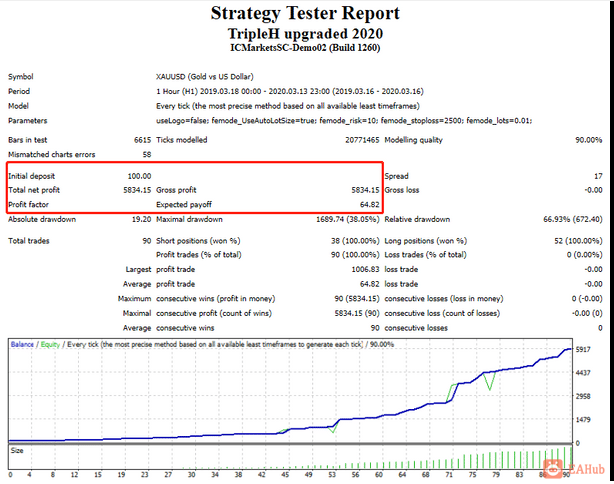This screenshot has width=614, height=484.
Task: Click the "Modelling quality" label
Action: pyautogui.click(x=414, y=140)
